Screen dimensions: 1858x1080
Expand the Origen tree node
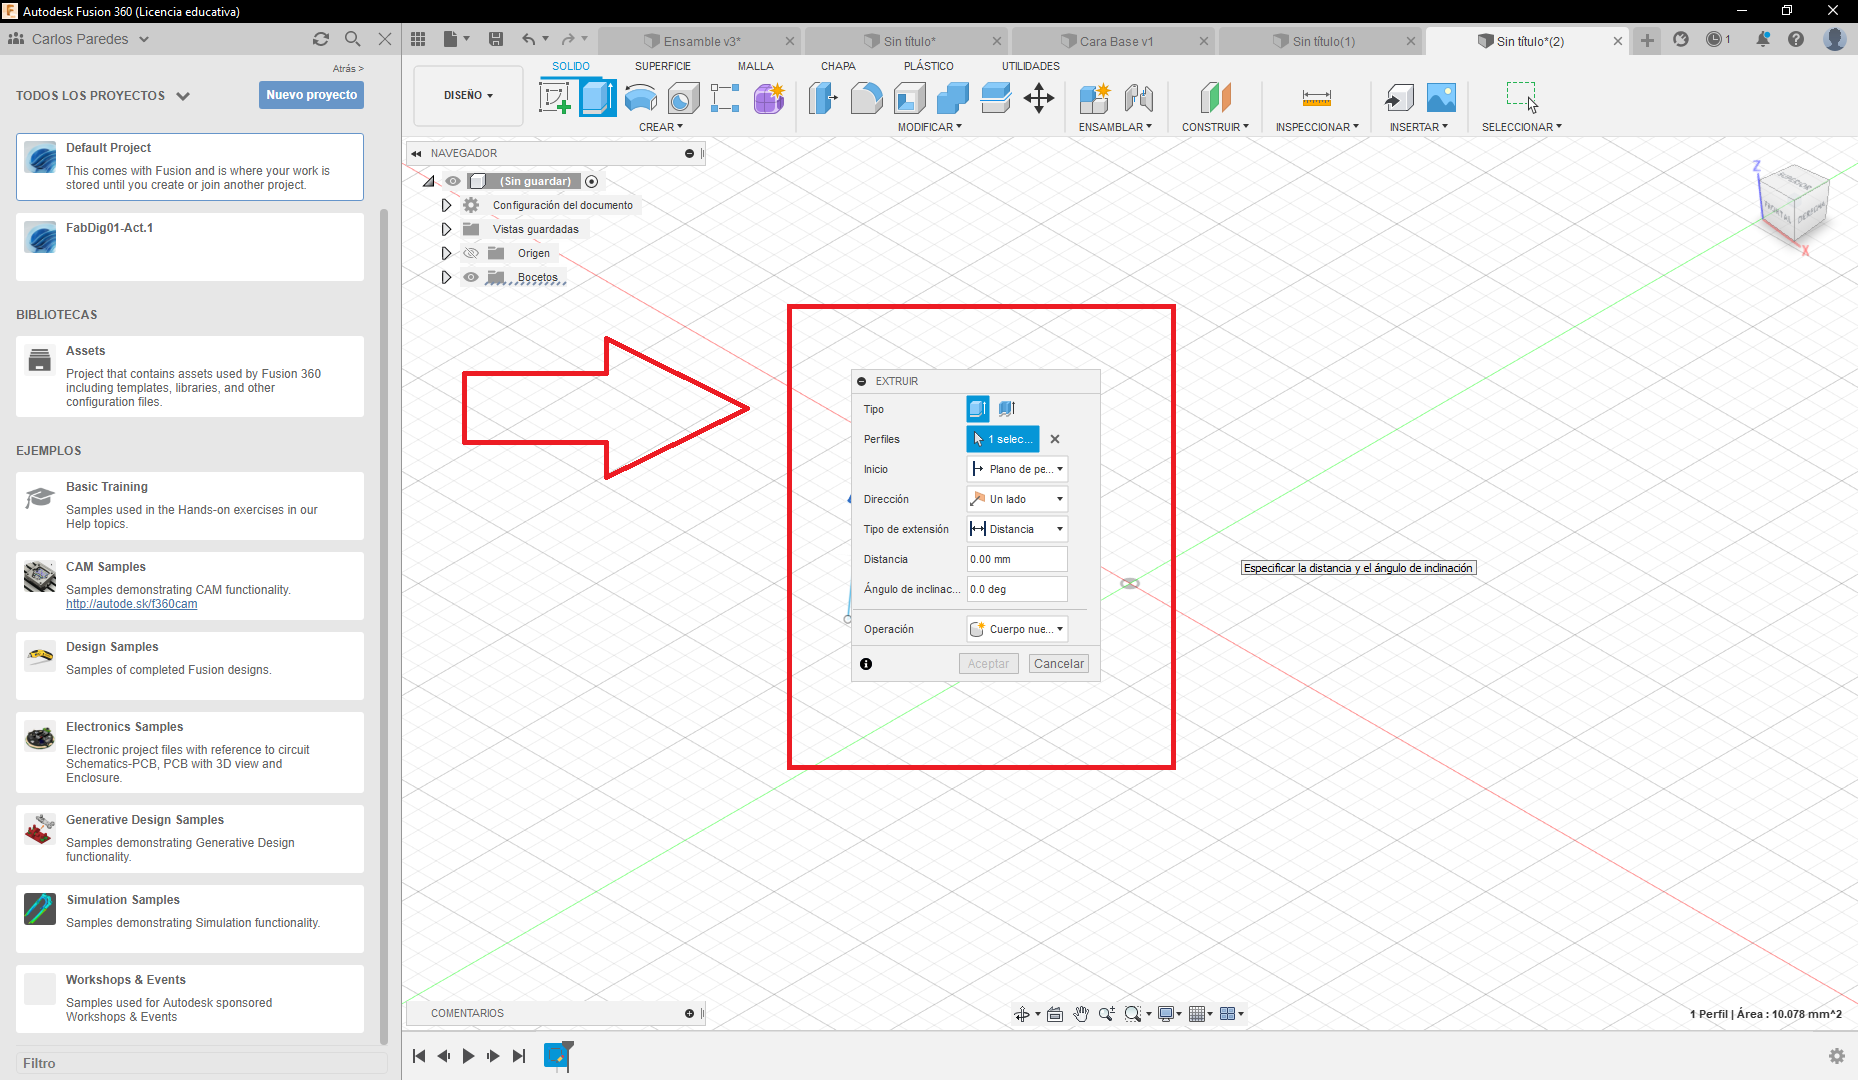(x=446, y=253)
